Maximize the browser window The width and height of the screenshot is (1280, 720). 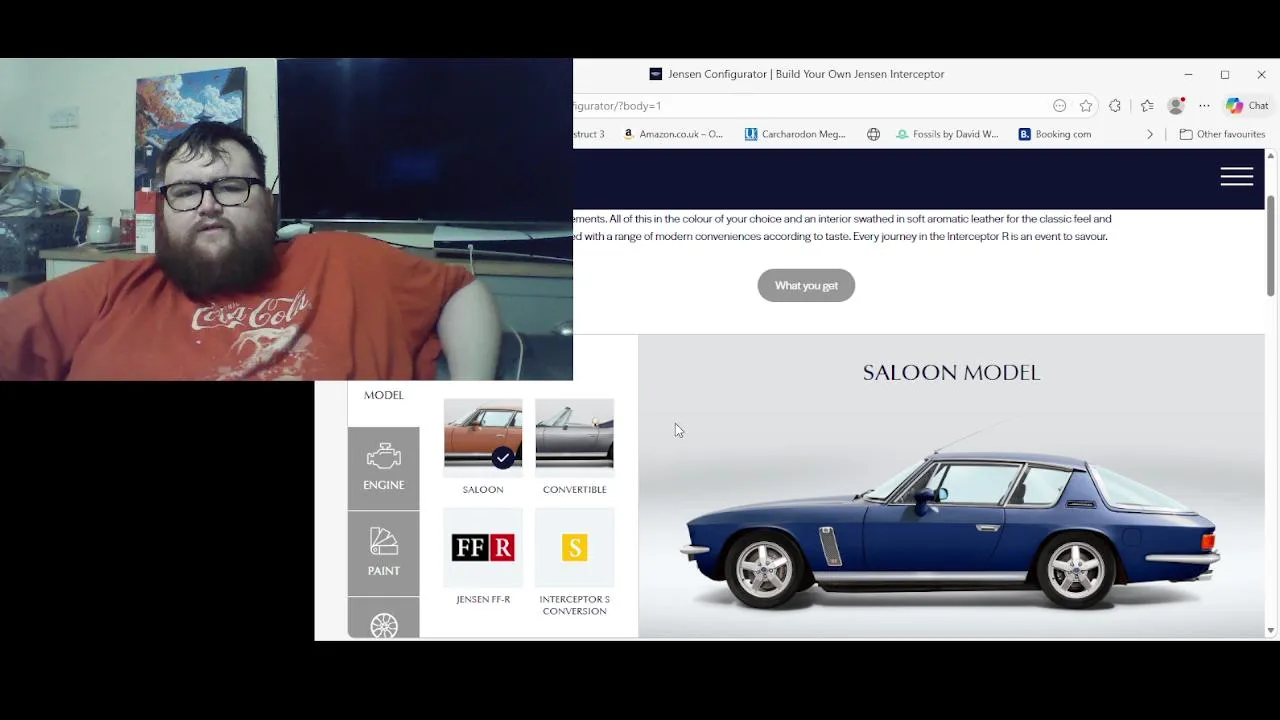(x=1225, y=74)
